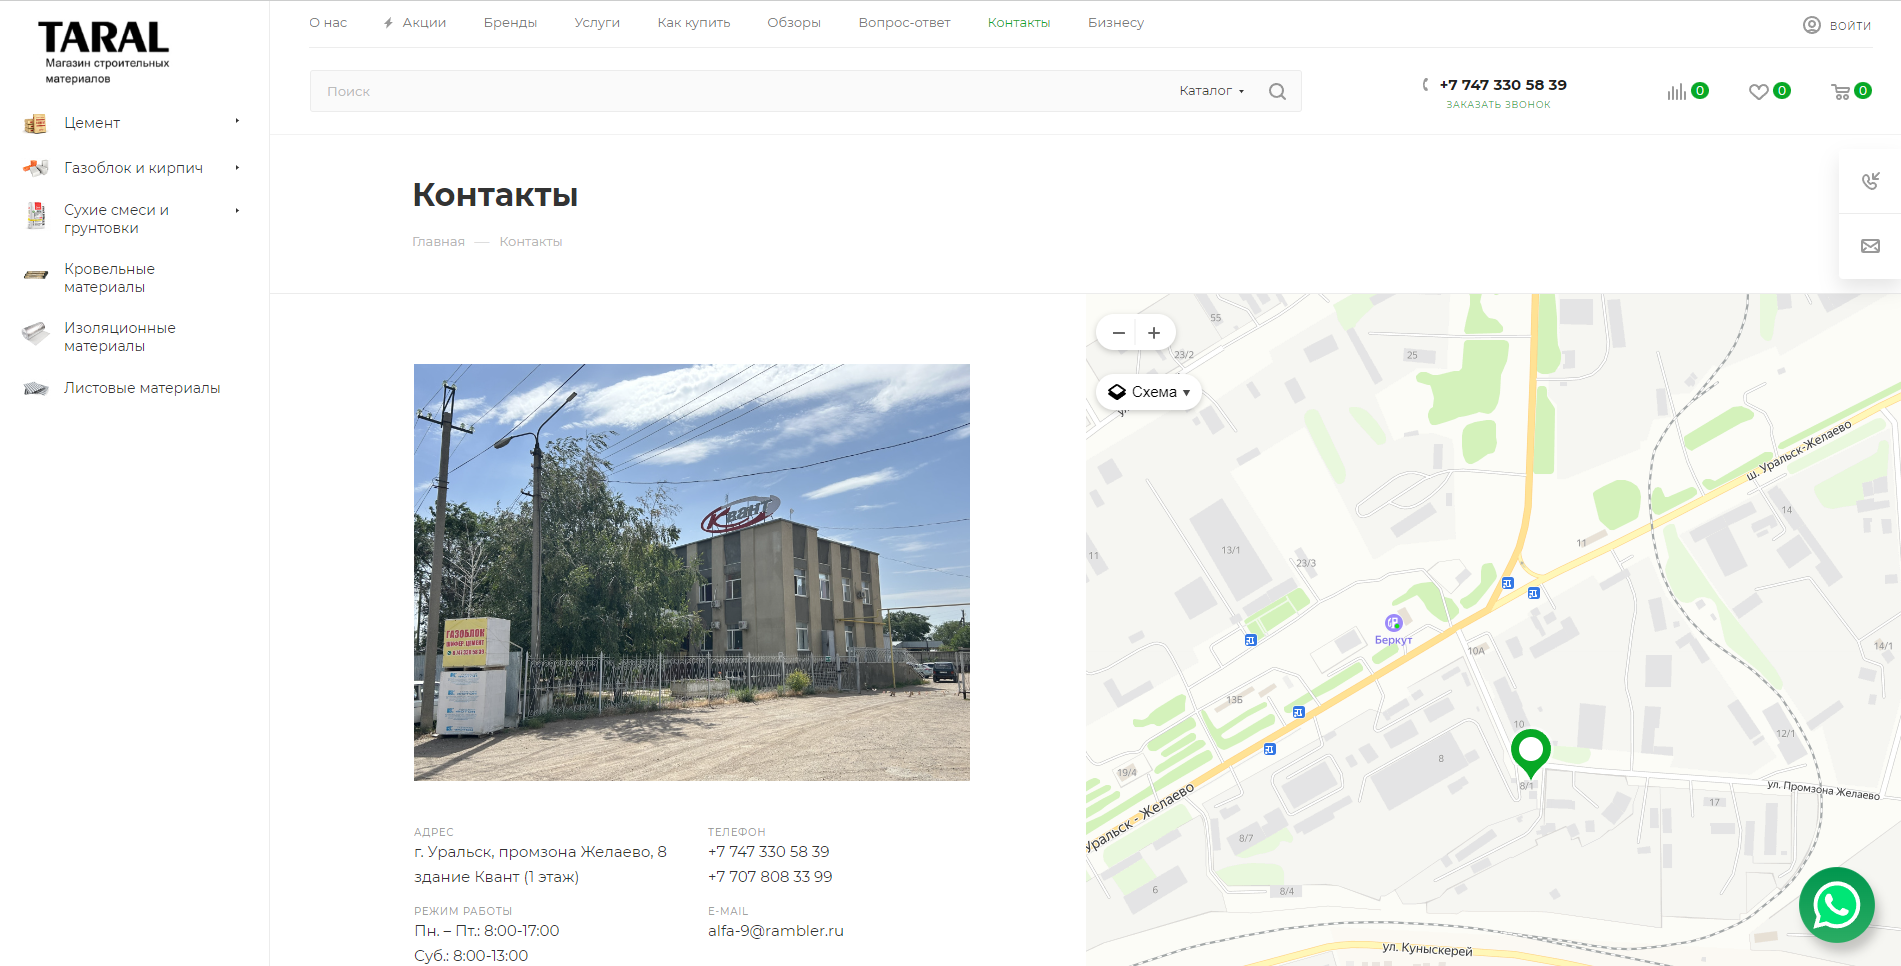This screenshot has width=1901, height=966.
Task: Zoom in the map with plus
Action: 1154,333
